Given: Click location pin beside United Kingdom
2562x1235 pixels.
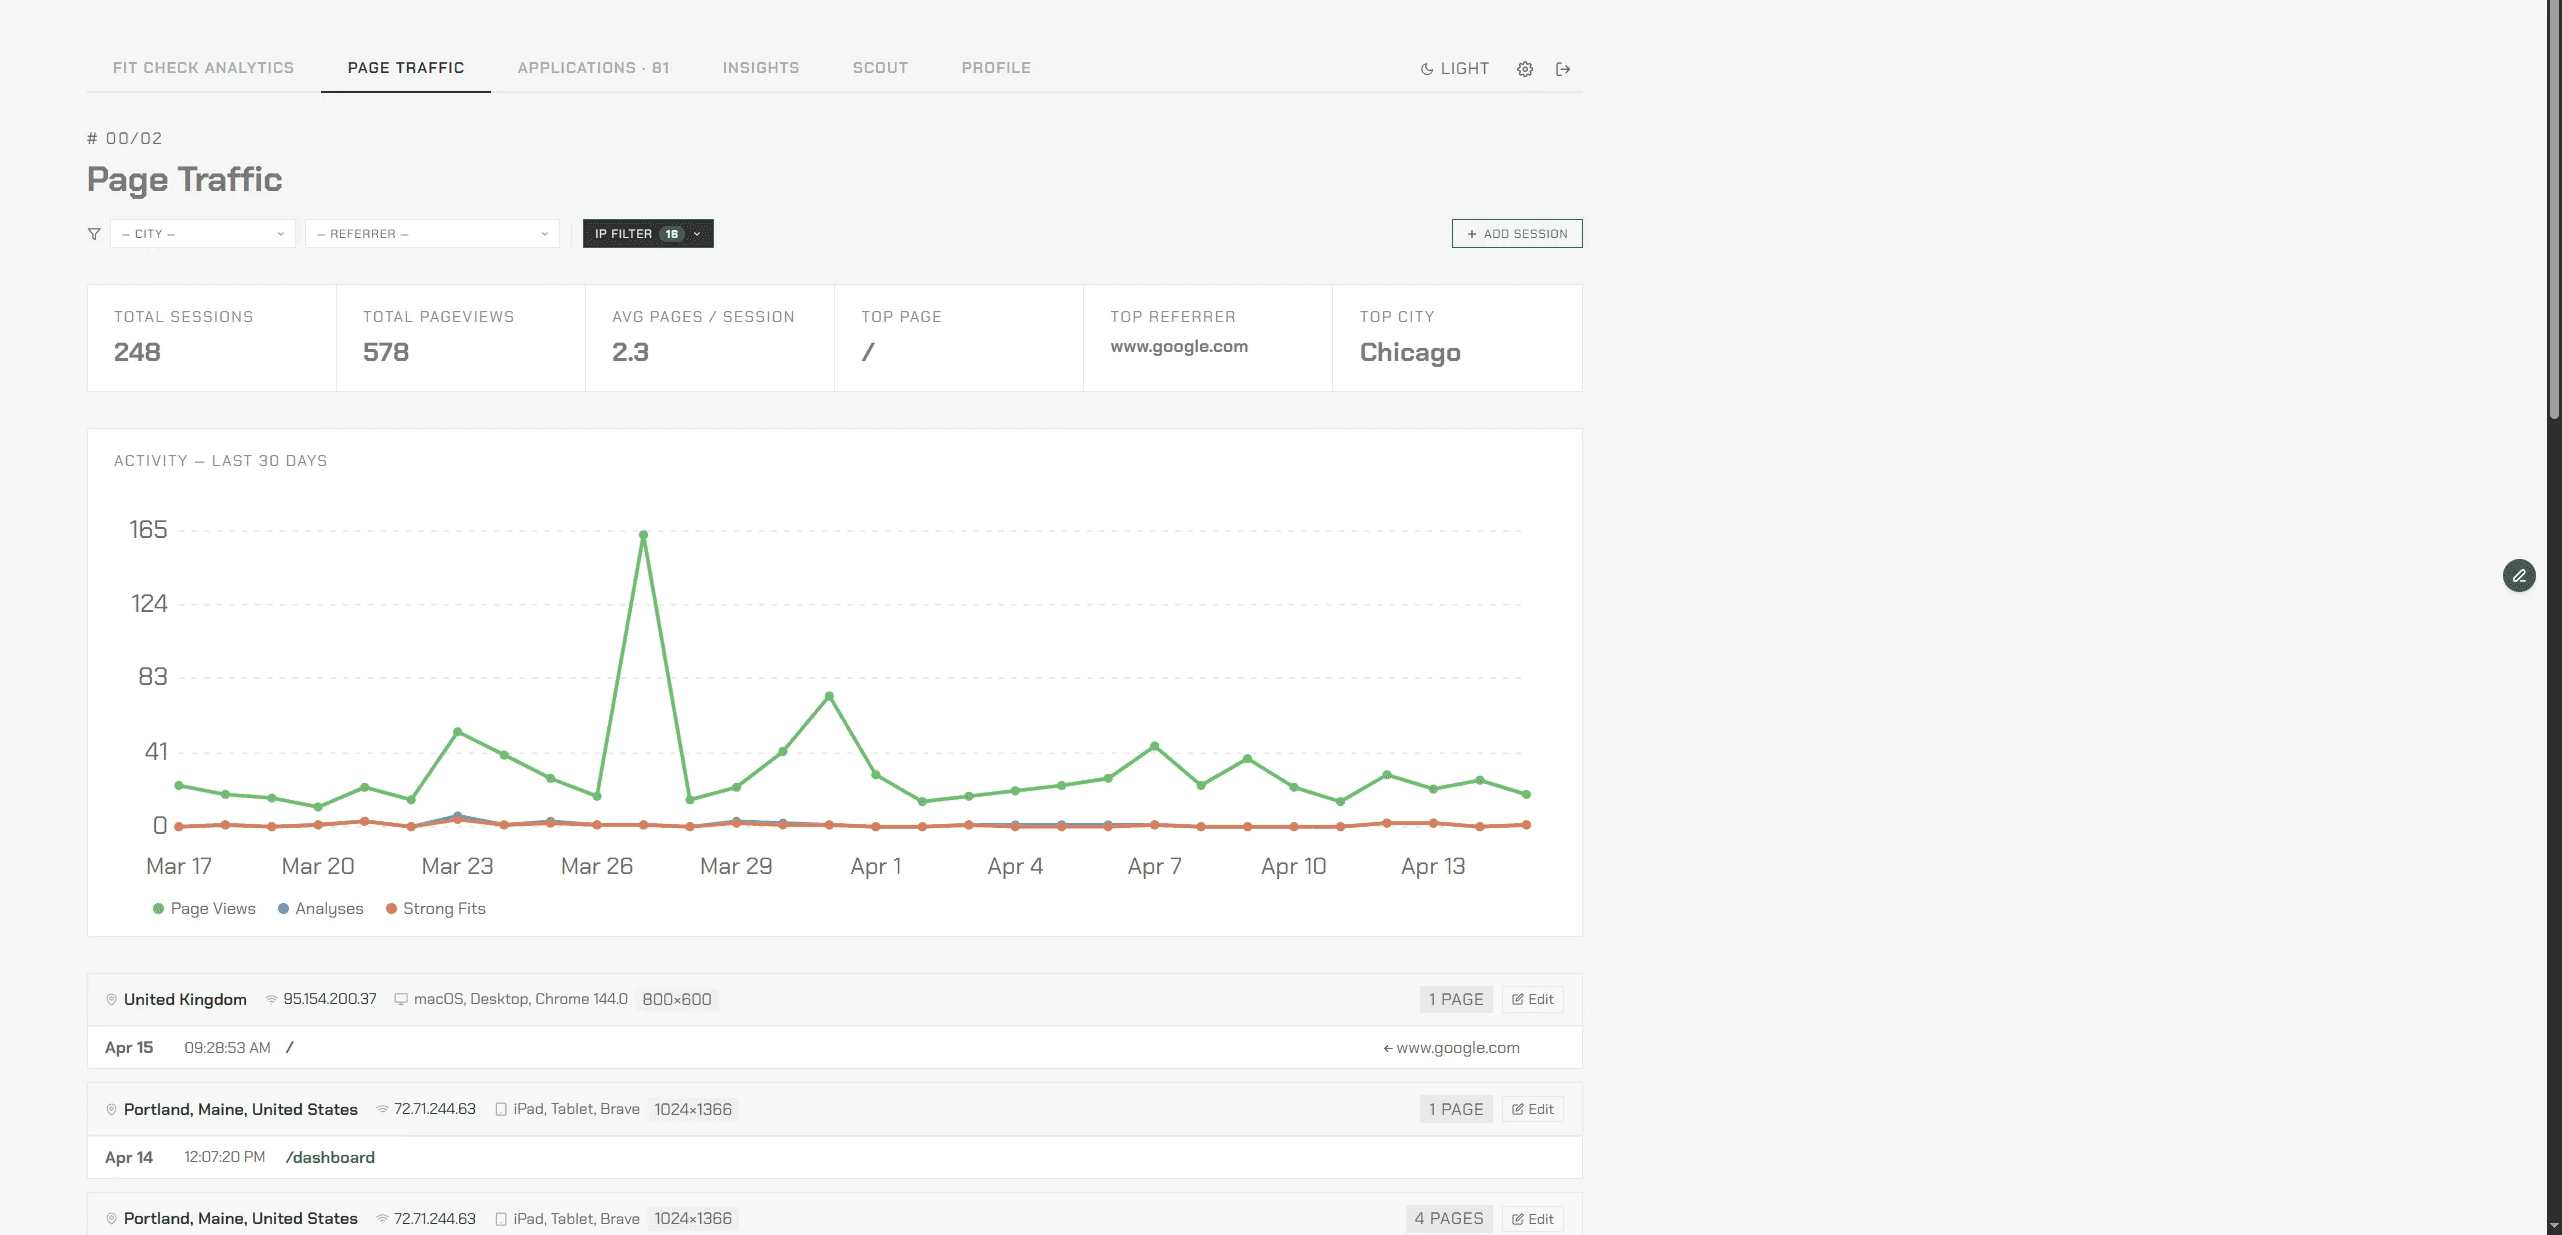Looking at the screenshot, I should (111, 1000).
